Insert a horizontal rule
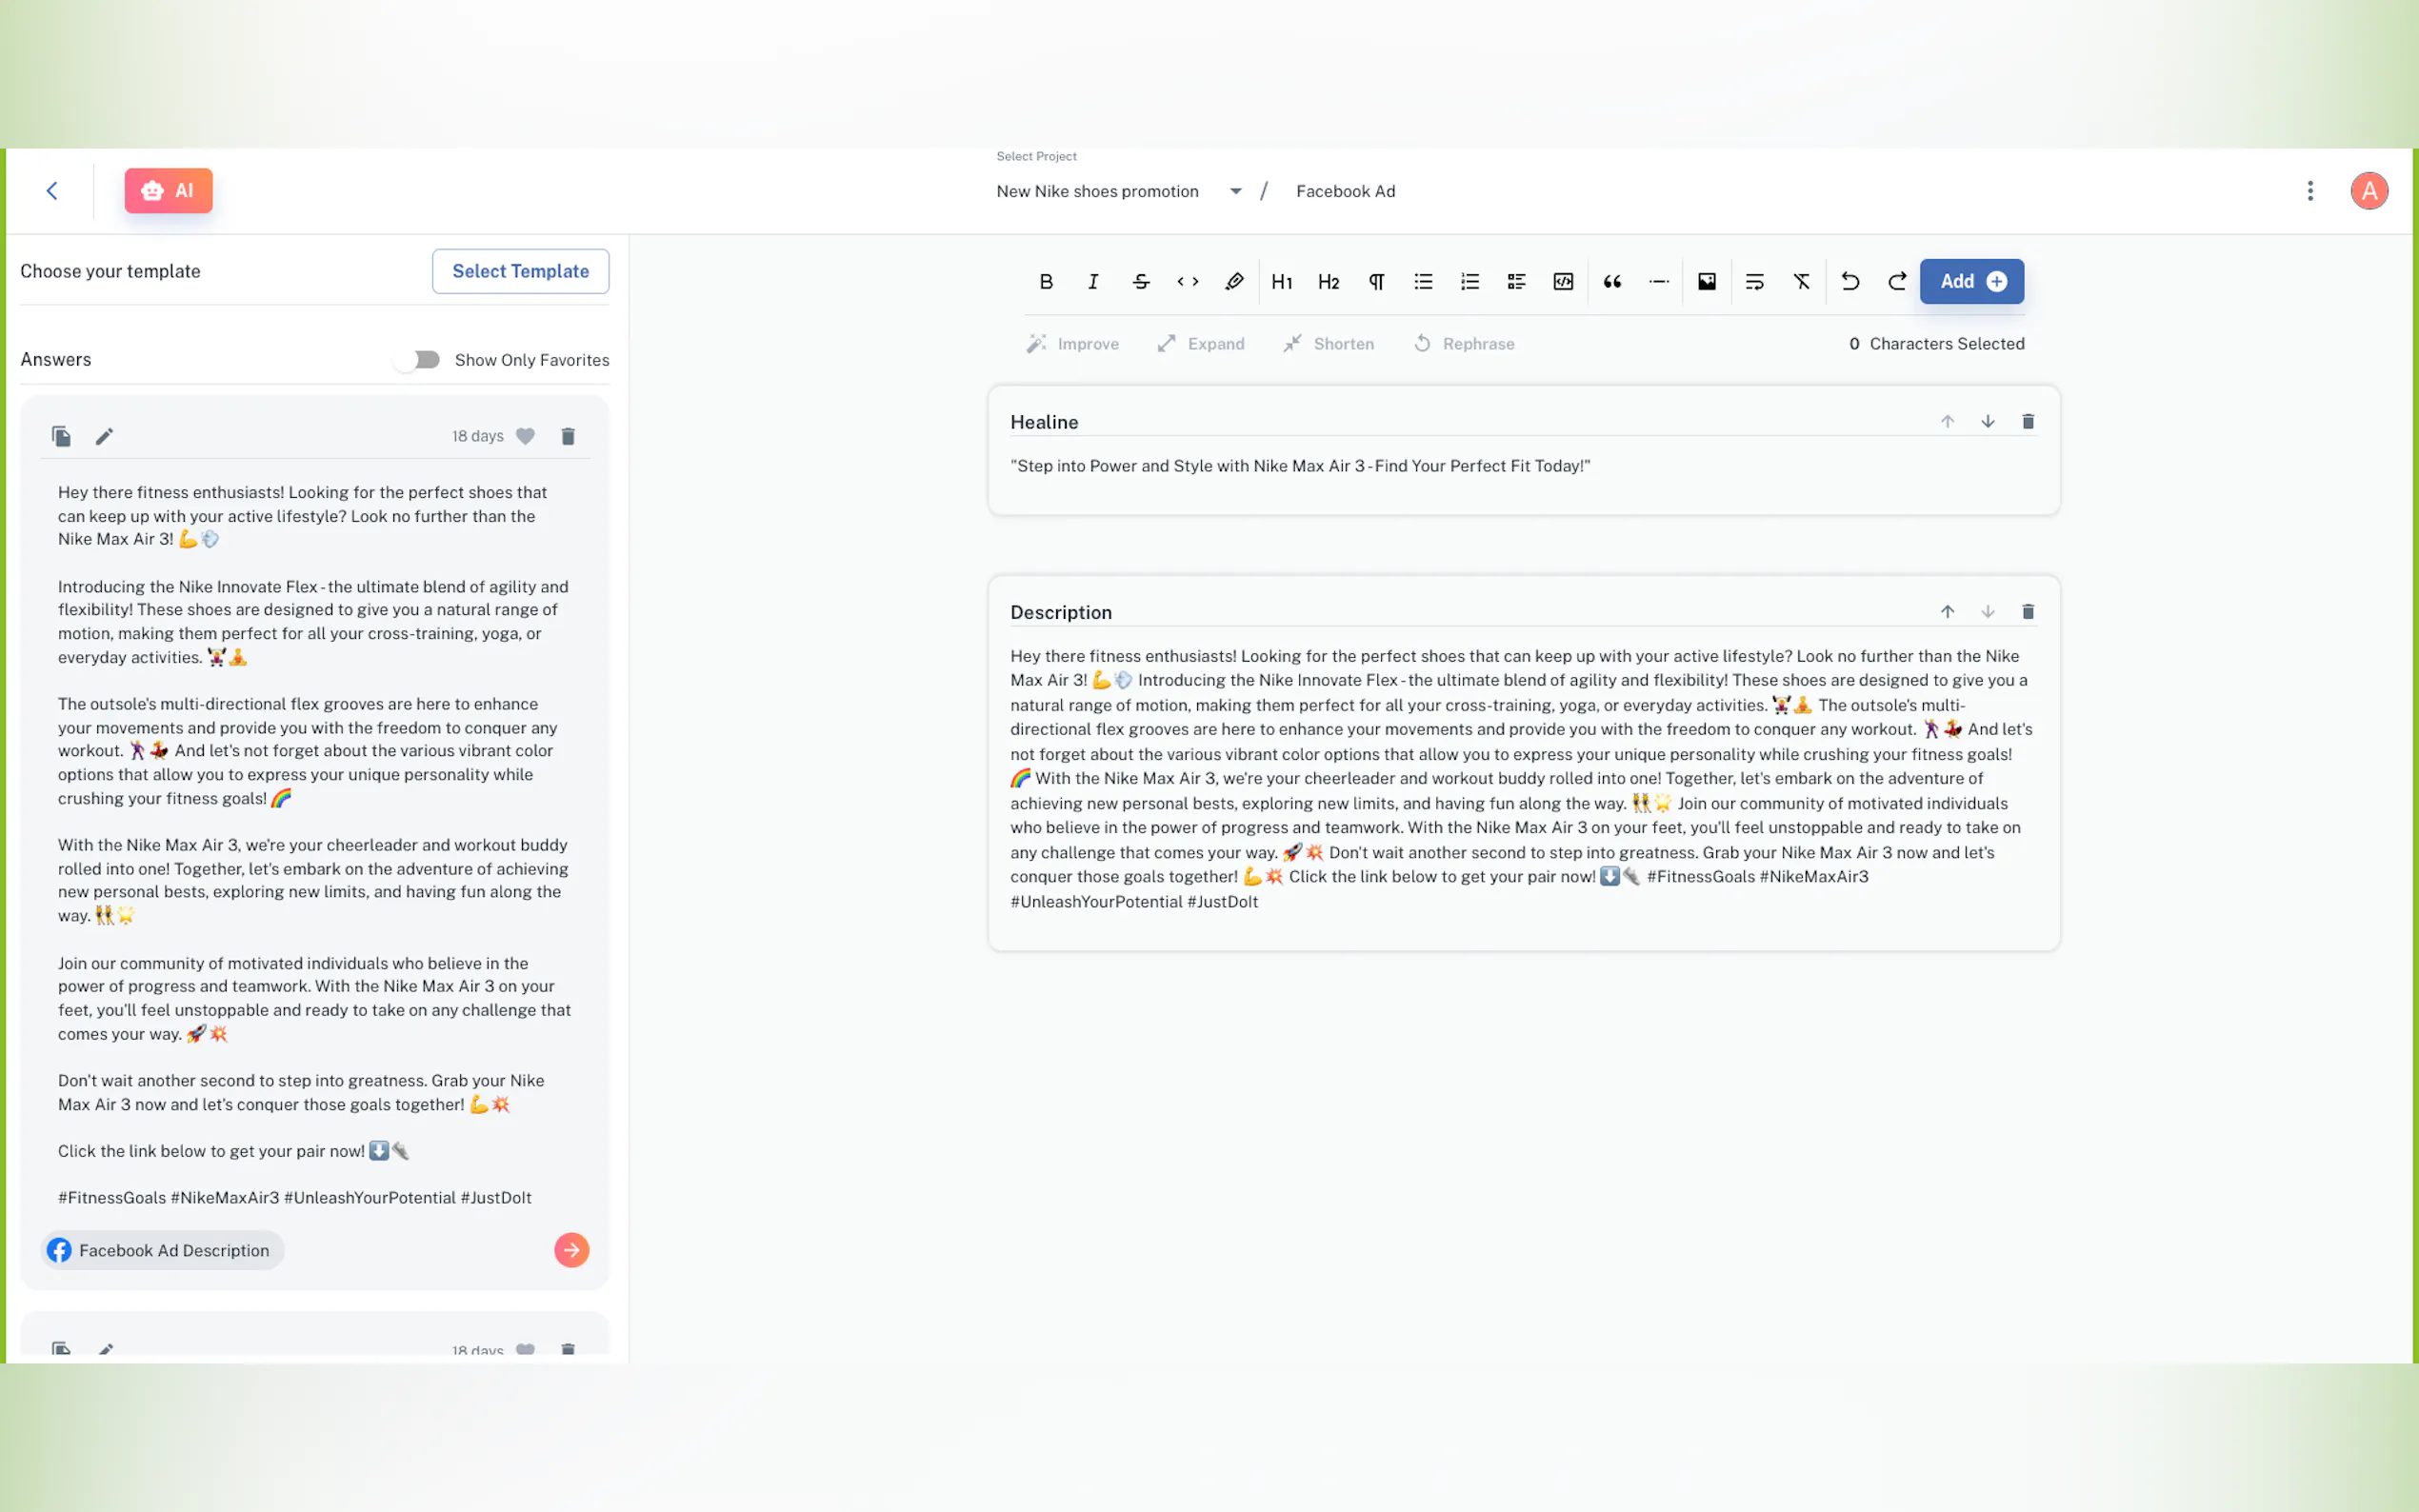The height and width of the screenshot is (1512, 2419). (x=1659, y=282)
